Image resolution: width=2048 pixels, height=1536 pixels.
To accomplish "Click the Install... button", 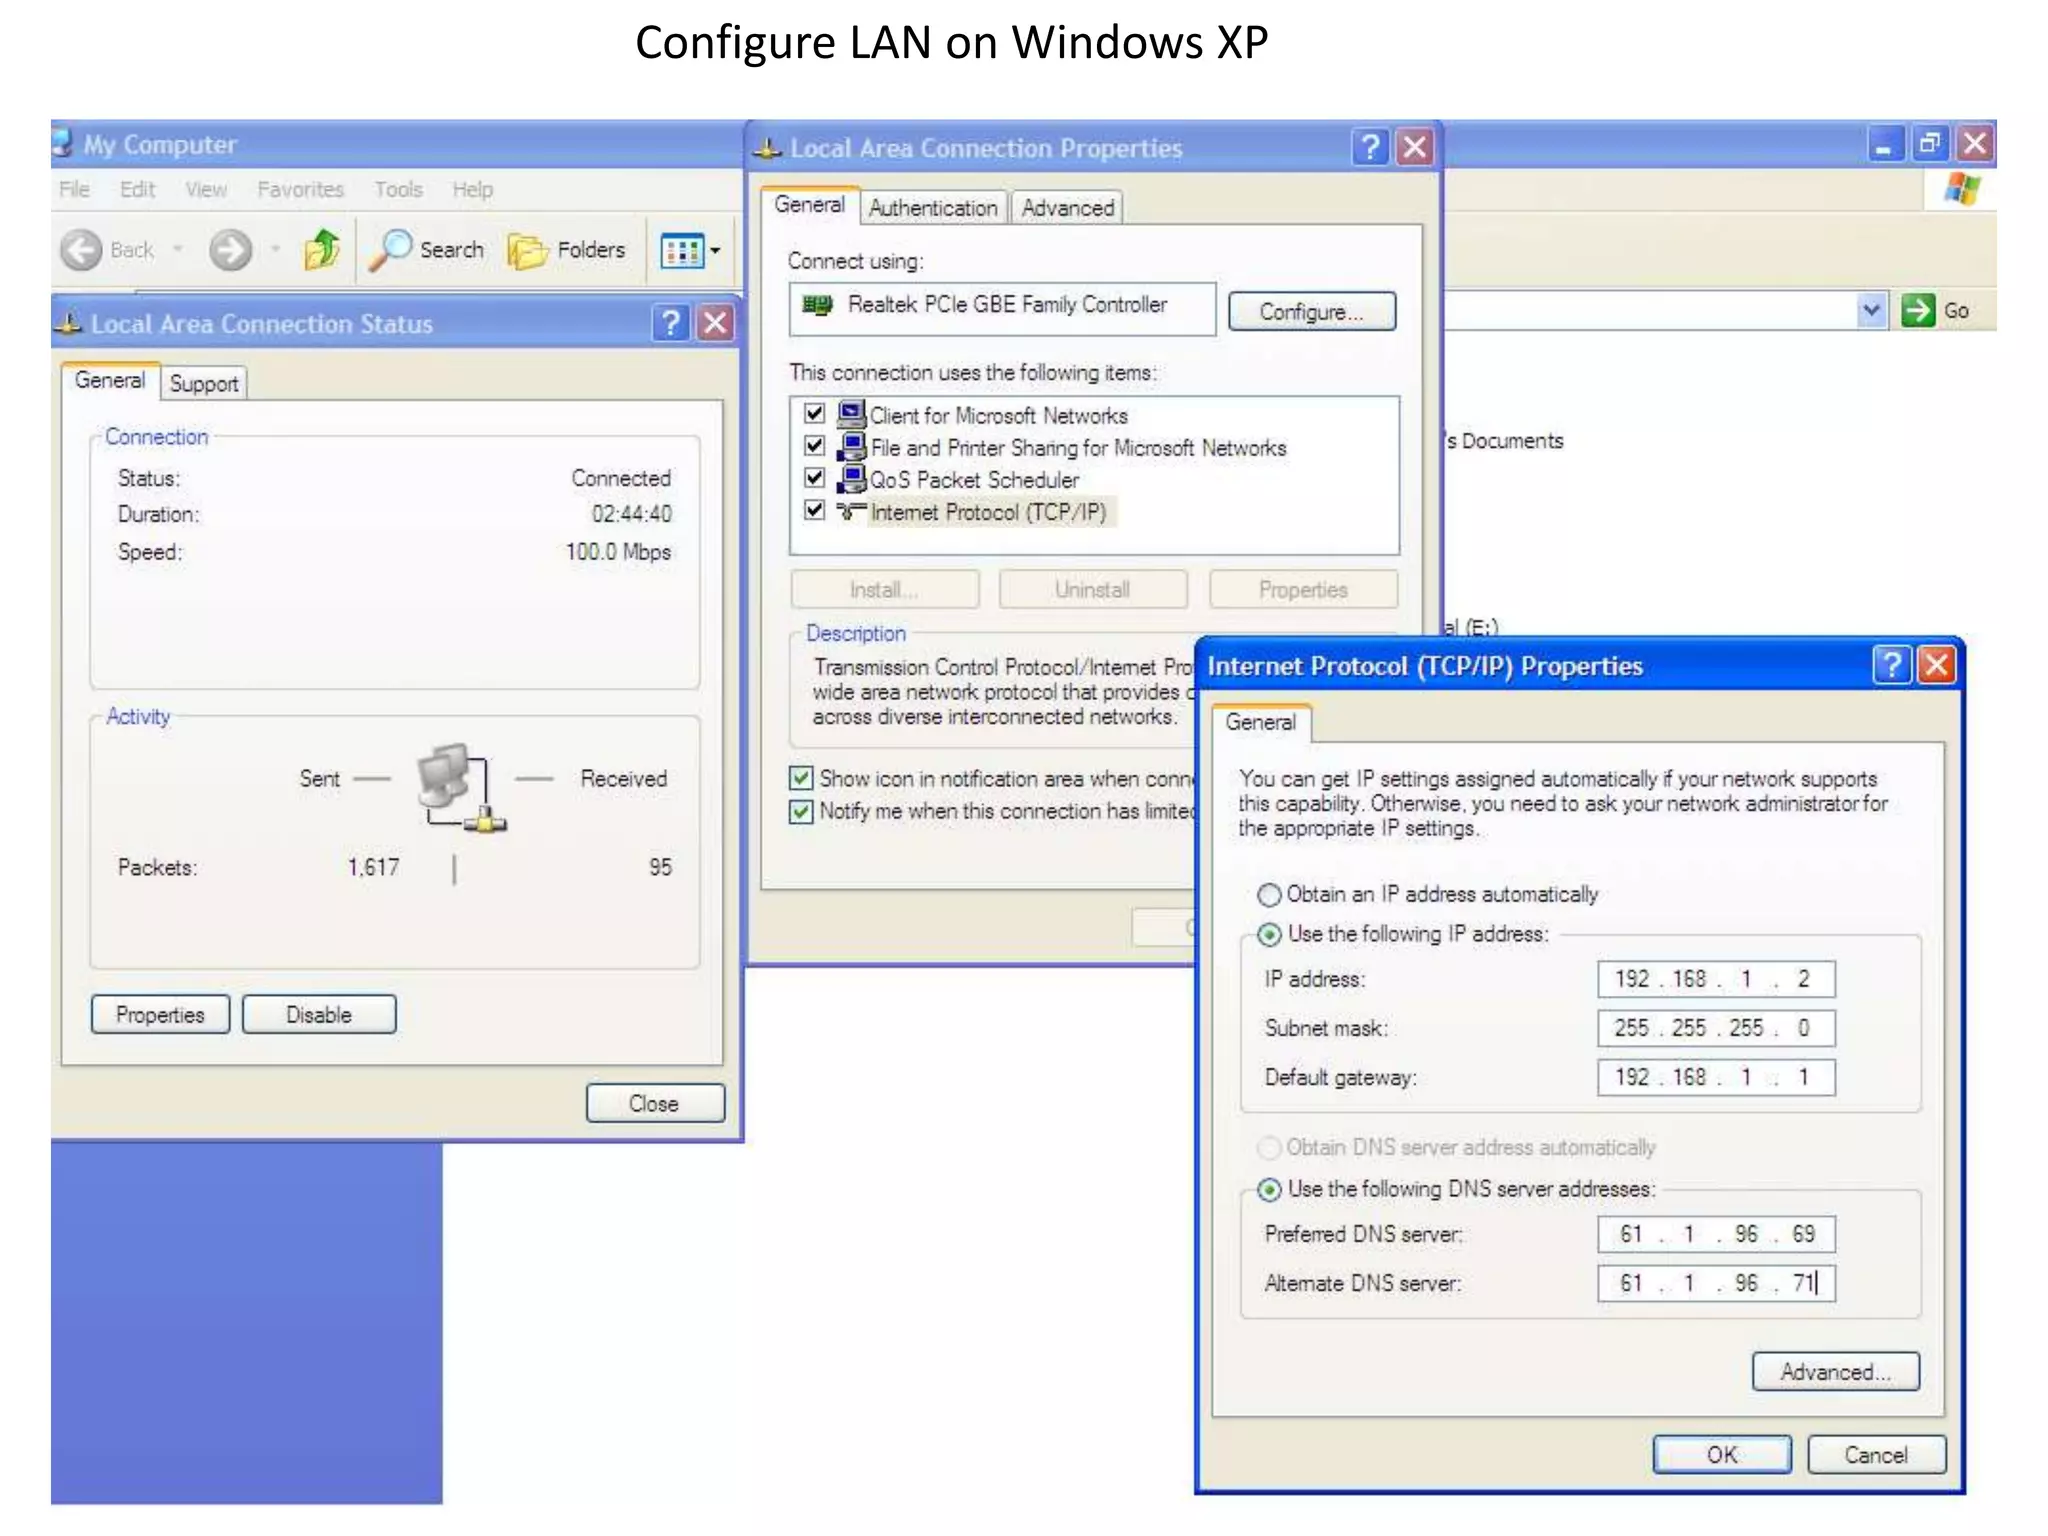I will click(x=884, y=590).
